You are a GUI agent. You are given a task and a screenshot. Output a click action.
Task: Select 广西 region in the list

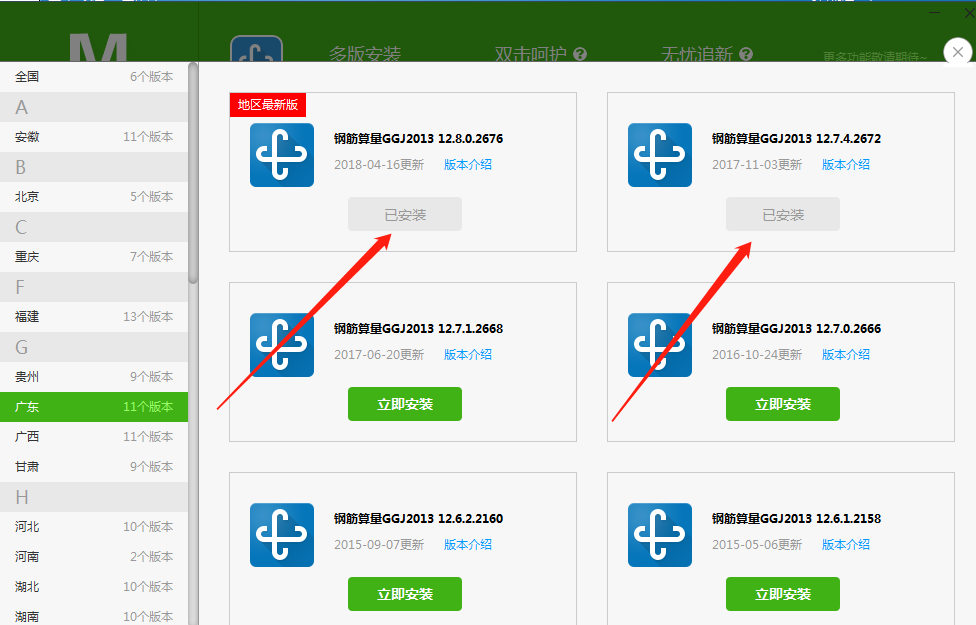(x=94, y=436)
